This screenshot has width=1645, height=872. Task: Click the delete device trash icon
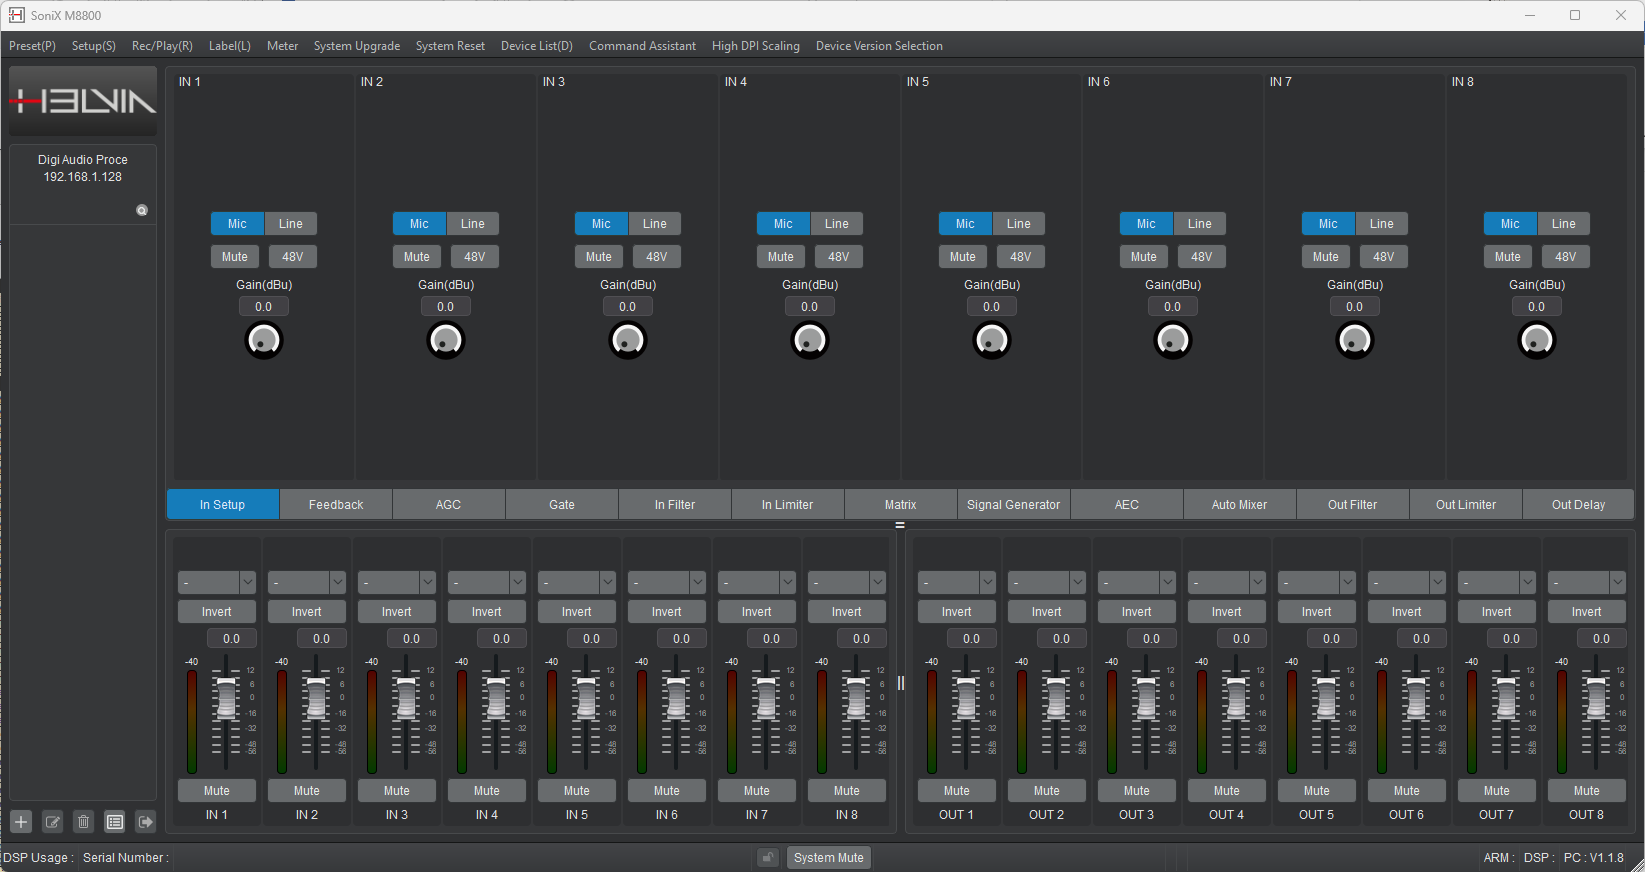pyautogui.click(x=84, y=822)
